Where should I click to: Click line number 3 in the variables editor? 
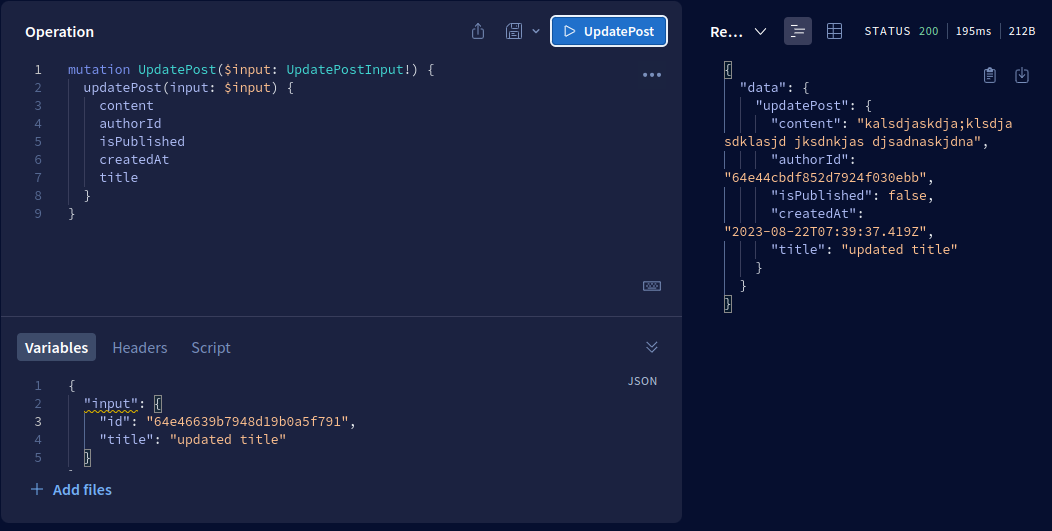coord(38,422)
